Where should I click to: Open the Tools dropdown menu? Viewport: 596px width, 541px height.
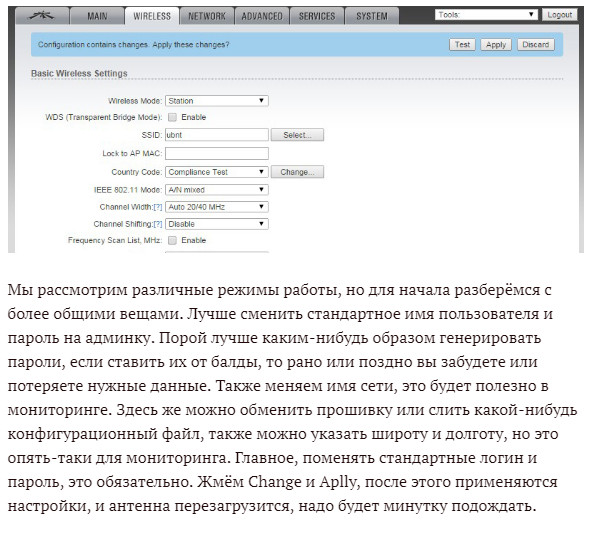486,15
